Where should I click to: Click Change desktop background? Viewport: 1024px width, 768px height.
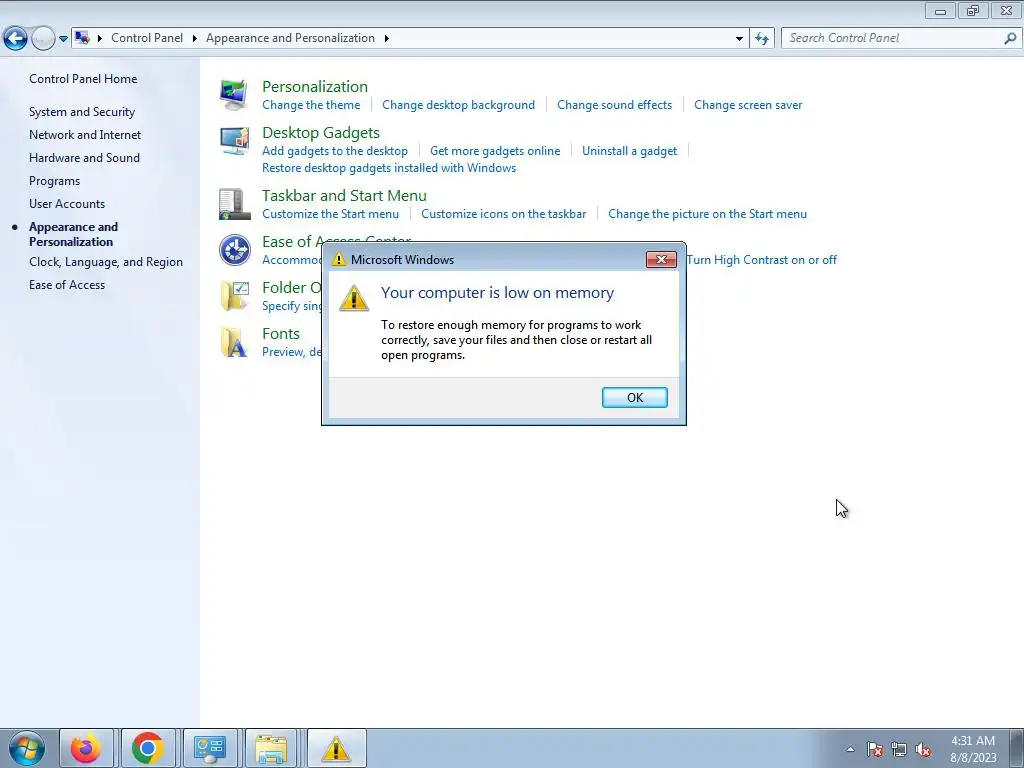click(x=458, y=104)
